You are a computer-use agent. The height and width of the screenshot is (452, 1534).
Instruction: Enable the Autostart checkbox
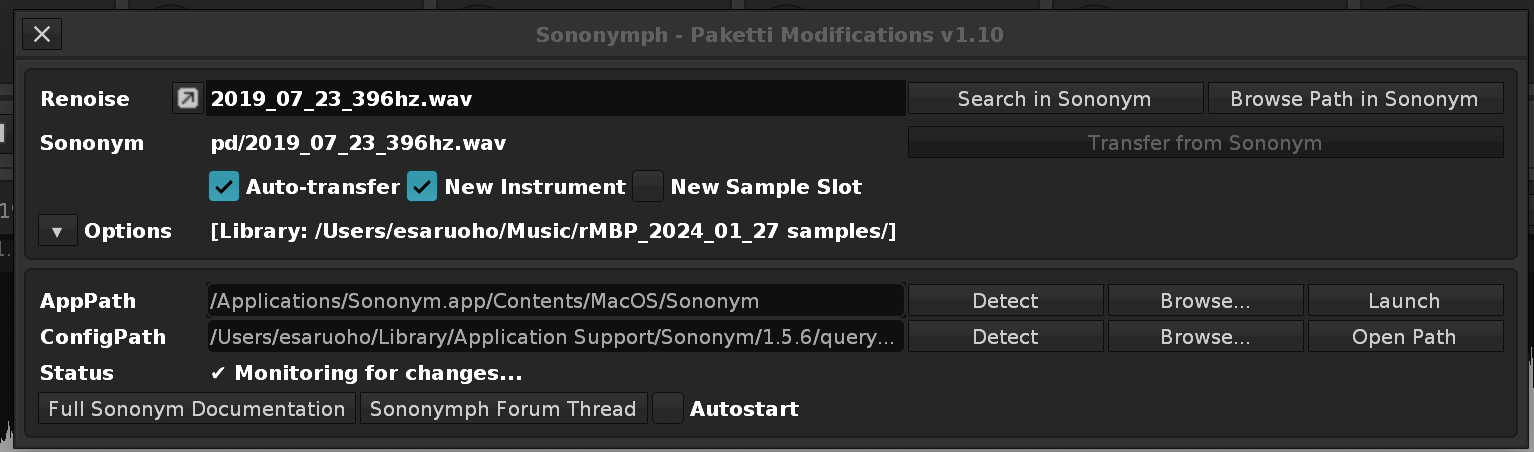click(668, 409)
